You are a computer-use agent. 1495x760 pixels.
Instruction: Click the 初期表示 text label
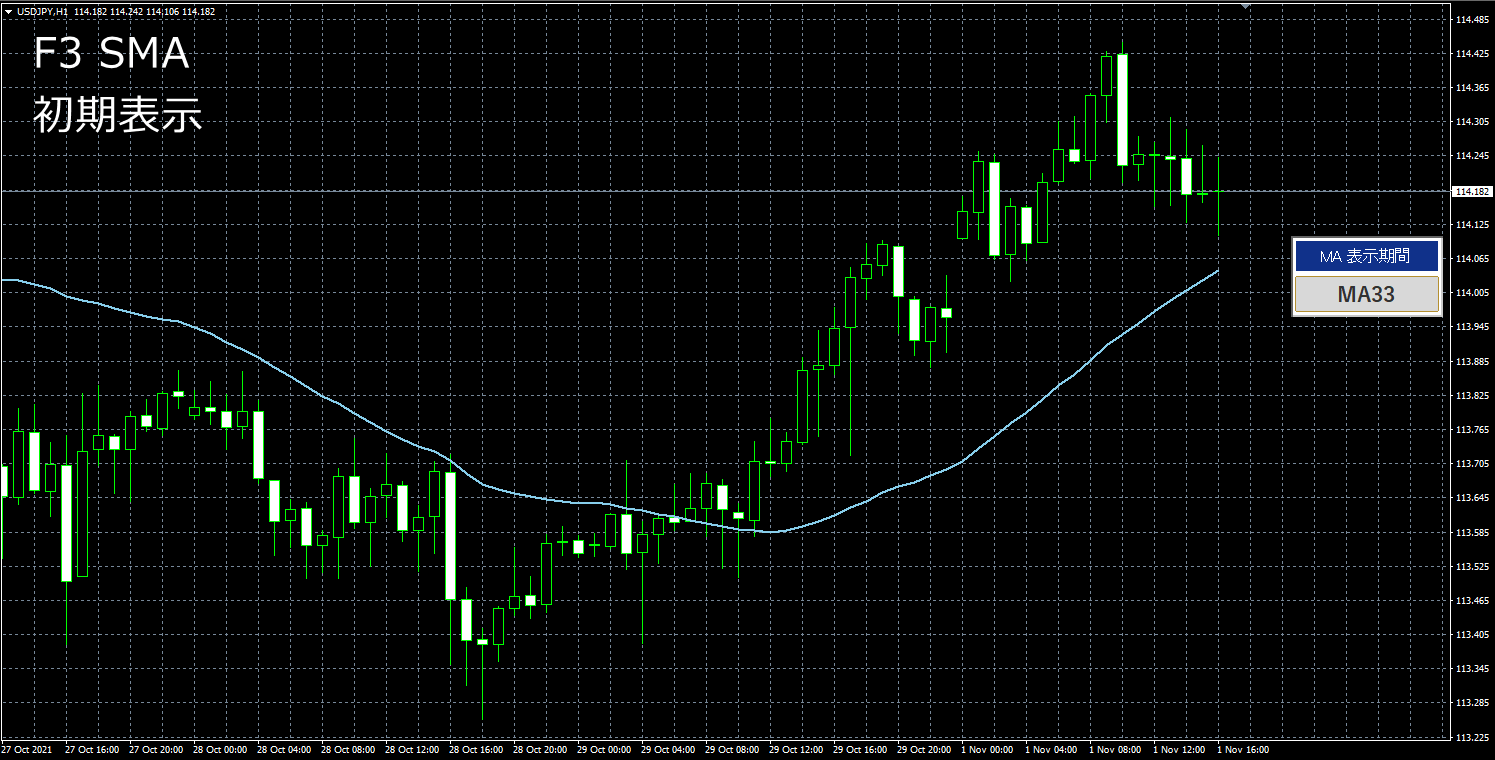118,116
